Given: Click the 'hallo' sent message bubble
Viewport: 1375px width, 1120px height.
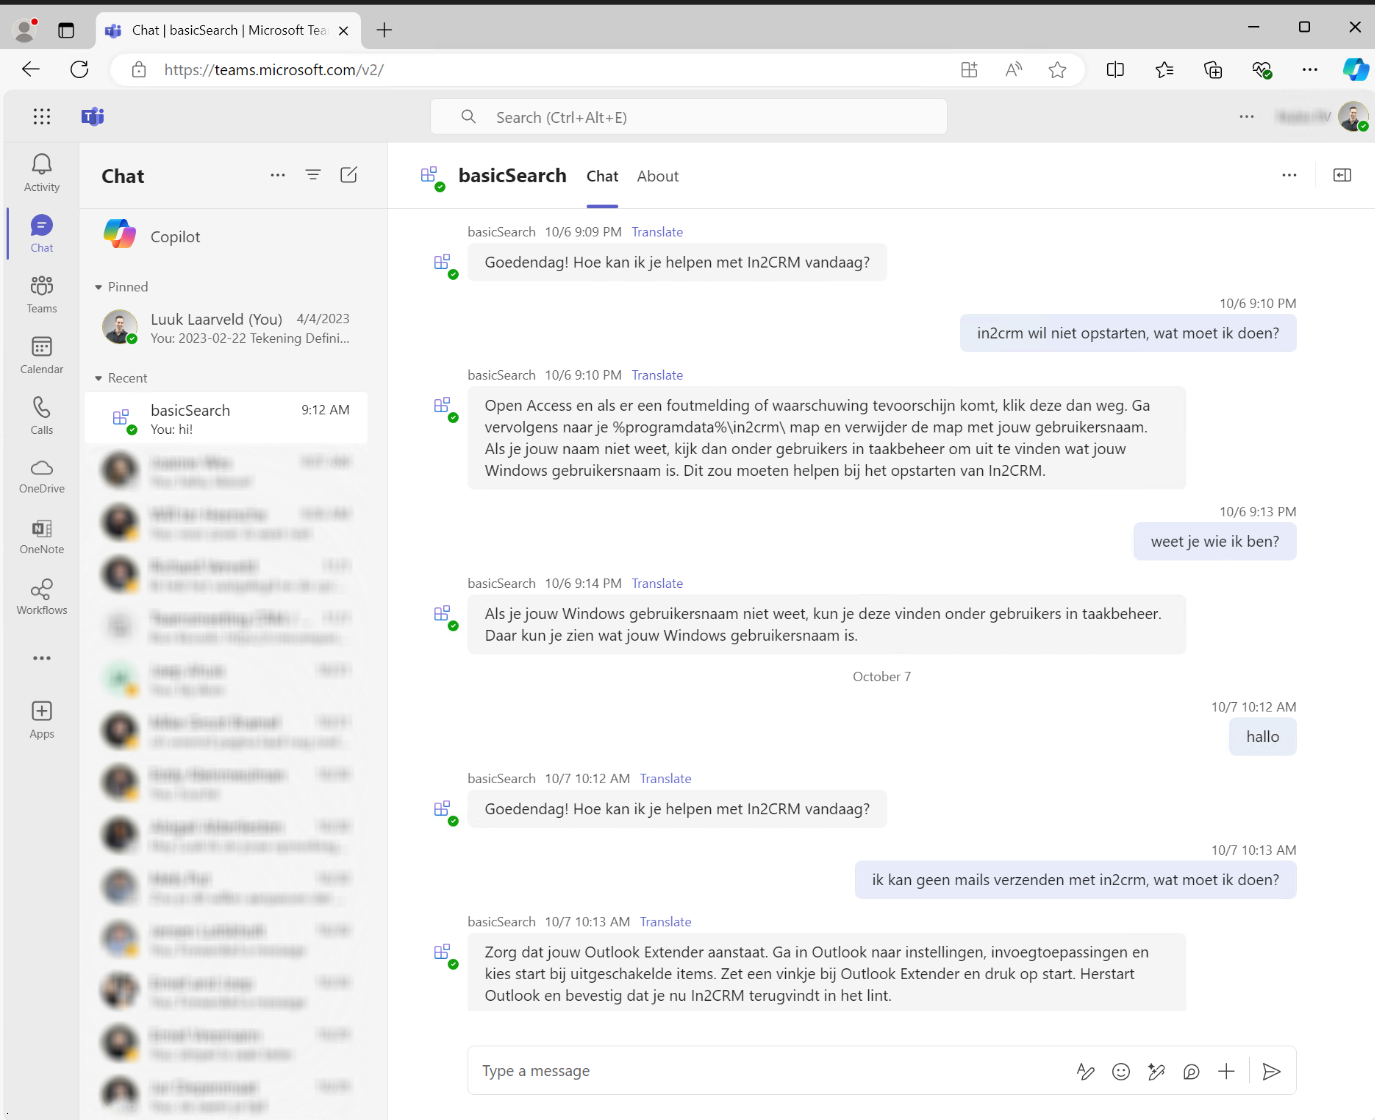Looking at the screenshot, I should point(1263,737).
